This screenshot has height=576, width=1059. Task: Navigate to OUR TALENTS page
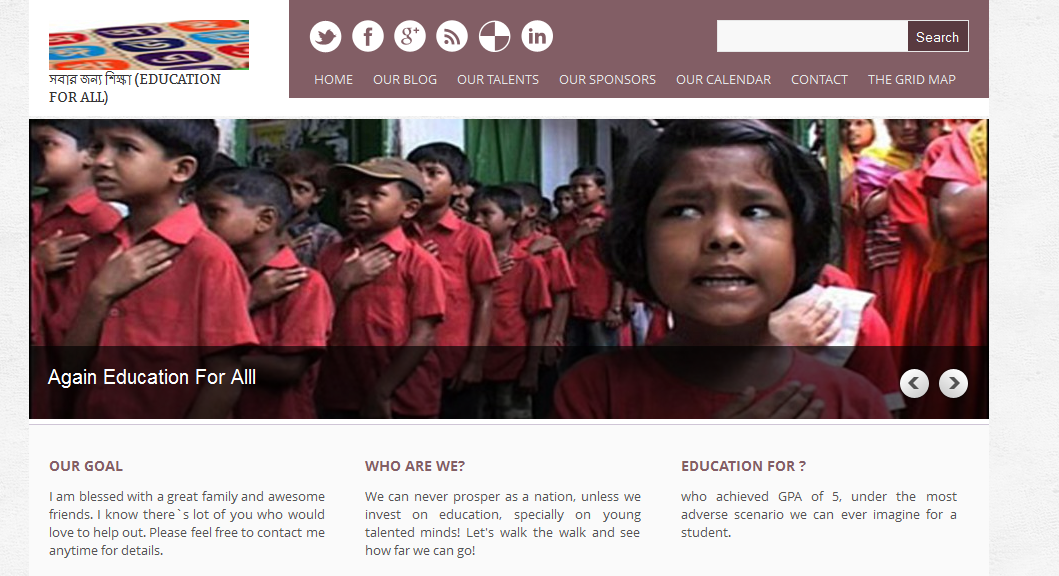click(498, 80)
